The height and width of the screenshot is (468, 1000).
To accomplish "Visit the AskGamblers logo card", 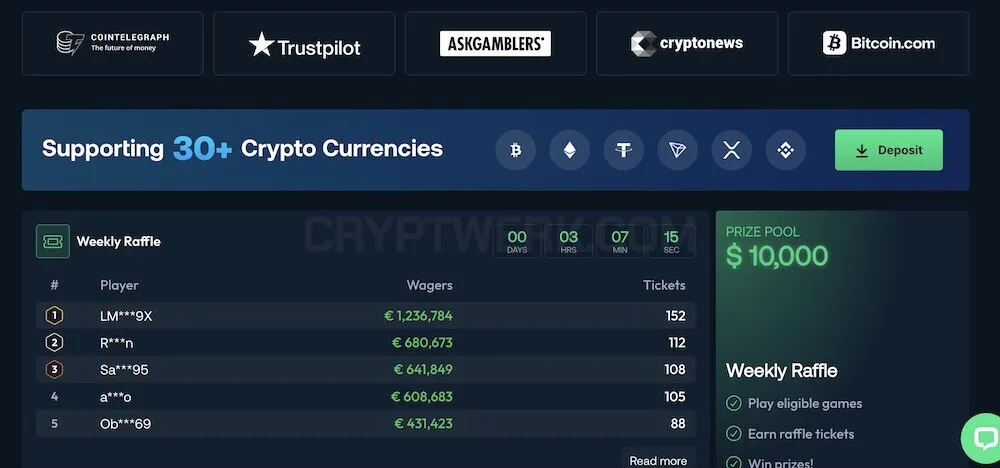I will click(496, 43).
